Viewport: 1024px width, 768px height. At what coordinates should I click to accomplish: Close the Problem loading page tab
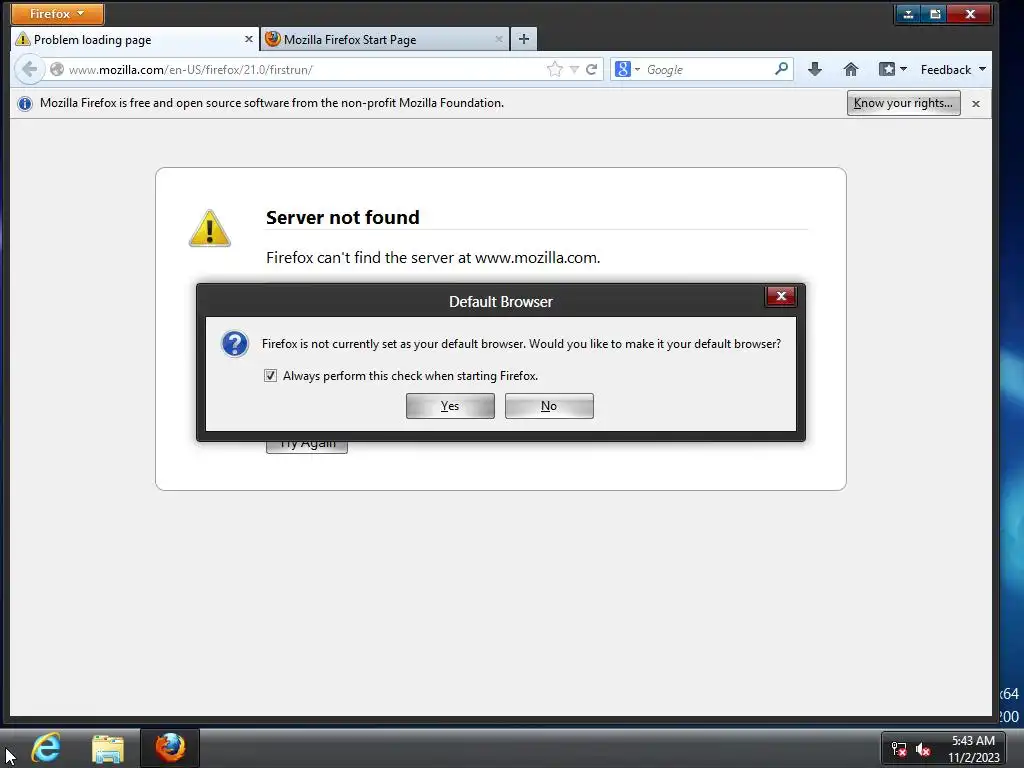[249, 39]
